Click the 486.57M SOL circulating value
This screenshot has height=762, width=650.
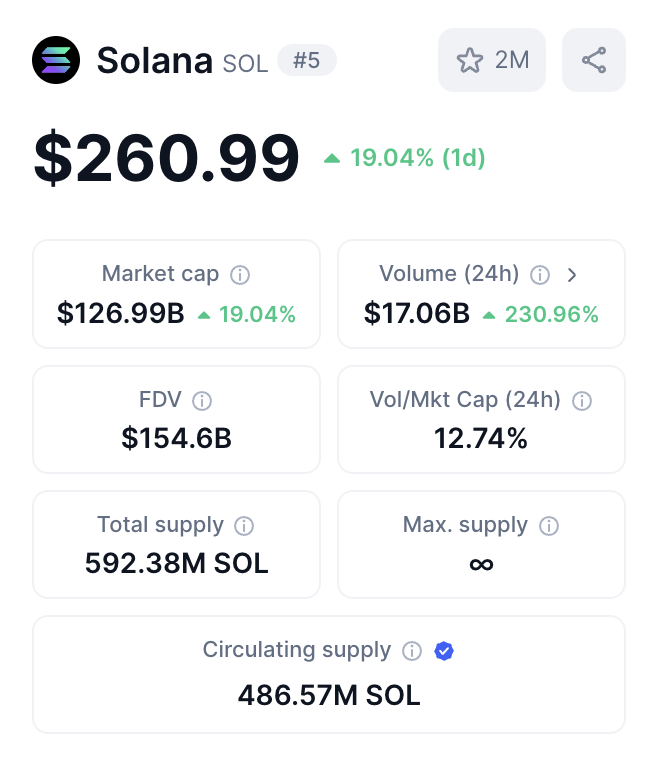point(329,695)
